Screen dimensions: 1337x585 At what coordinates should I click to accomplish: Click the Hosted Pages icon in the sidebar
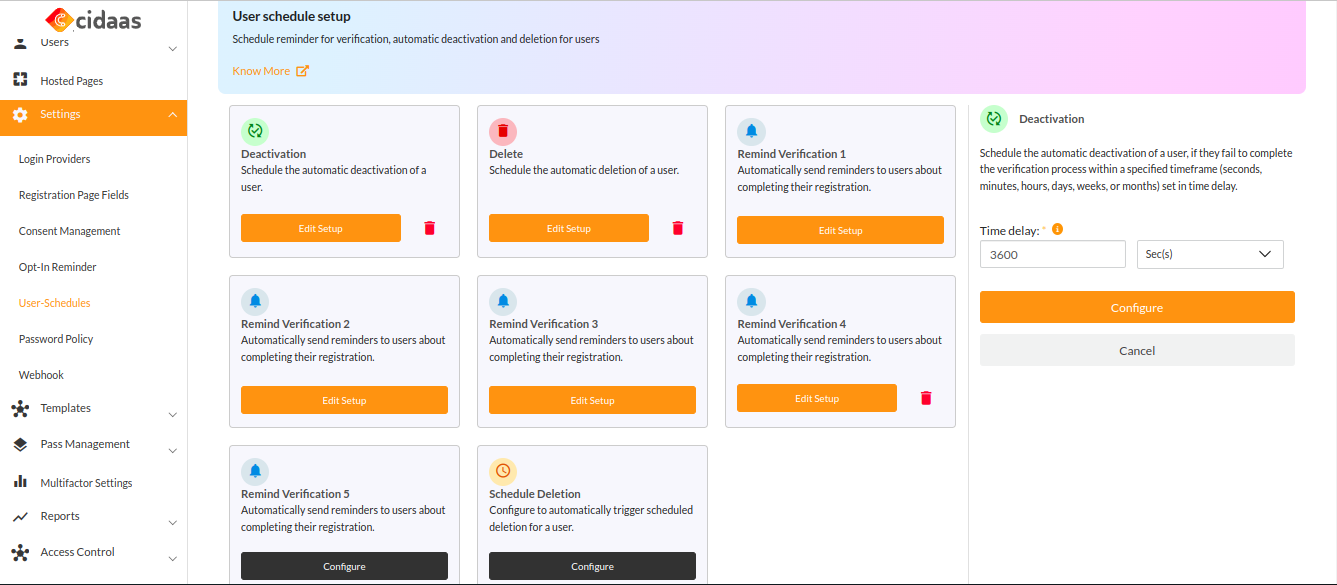coord(21,79)
